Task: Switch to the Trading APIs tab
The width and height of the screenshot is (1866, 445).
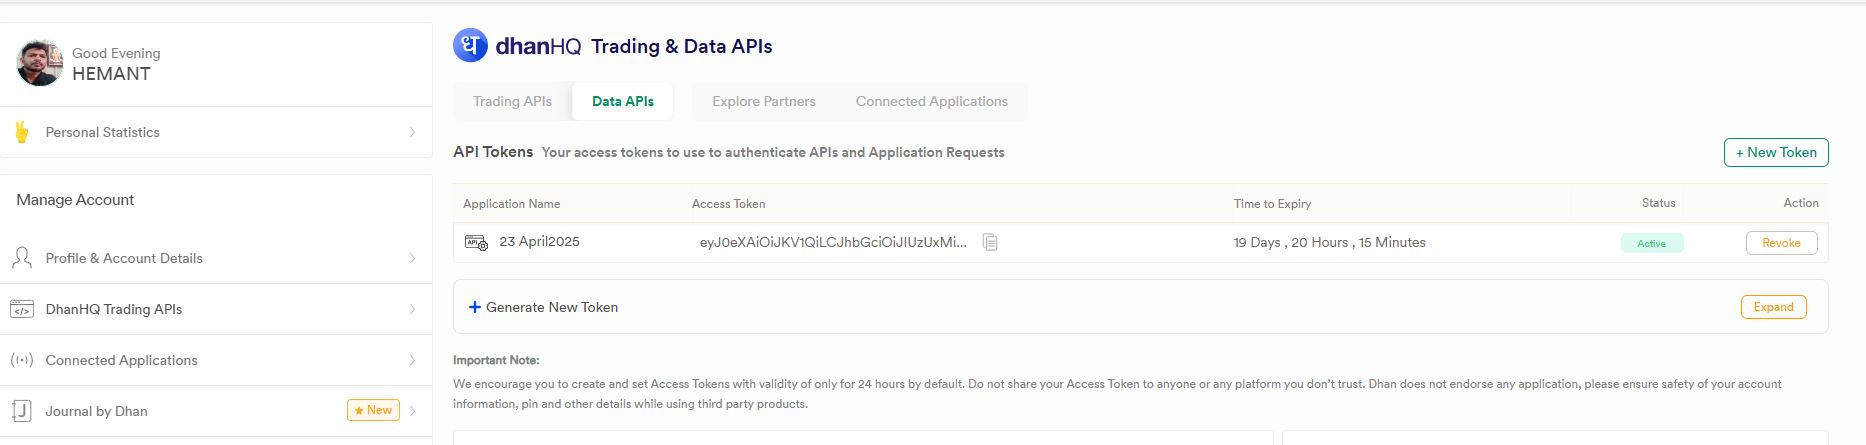Action: pos(512,101)
